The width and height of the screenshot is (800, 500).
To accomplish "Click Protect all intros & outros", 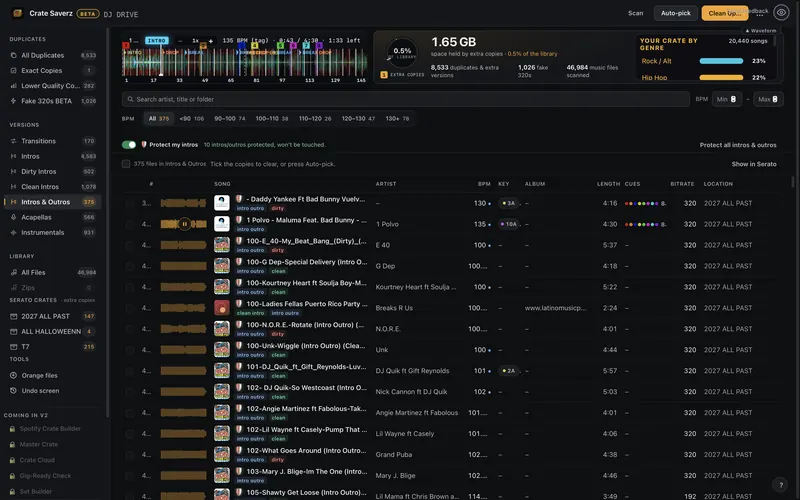I will coord(738,145).
